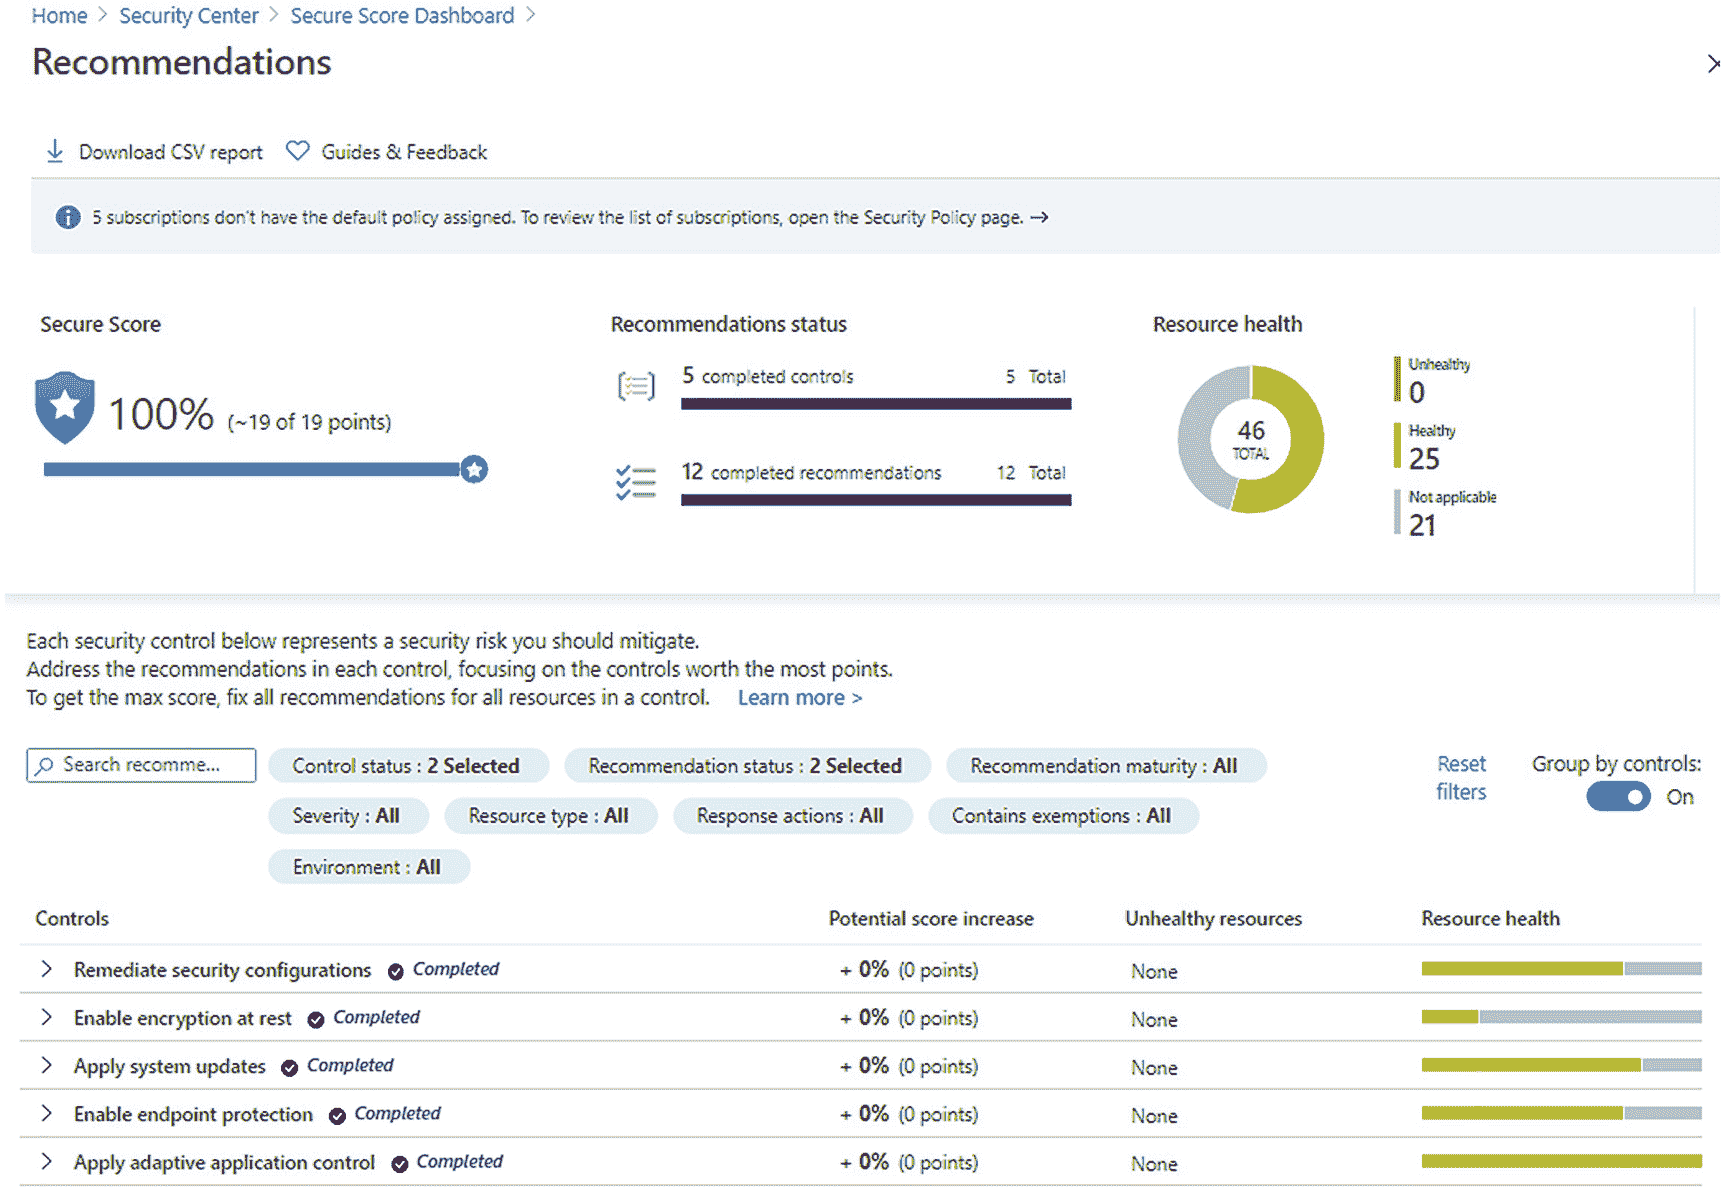Go to Secure Score Dashboard breadcrumb
The image size is (1725, 1192).
coord(402,16)
